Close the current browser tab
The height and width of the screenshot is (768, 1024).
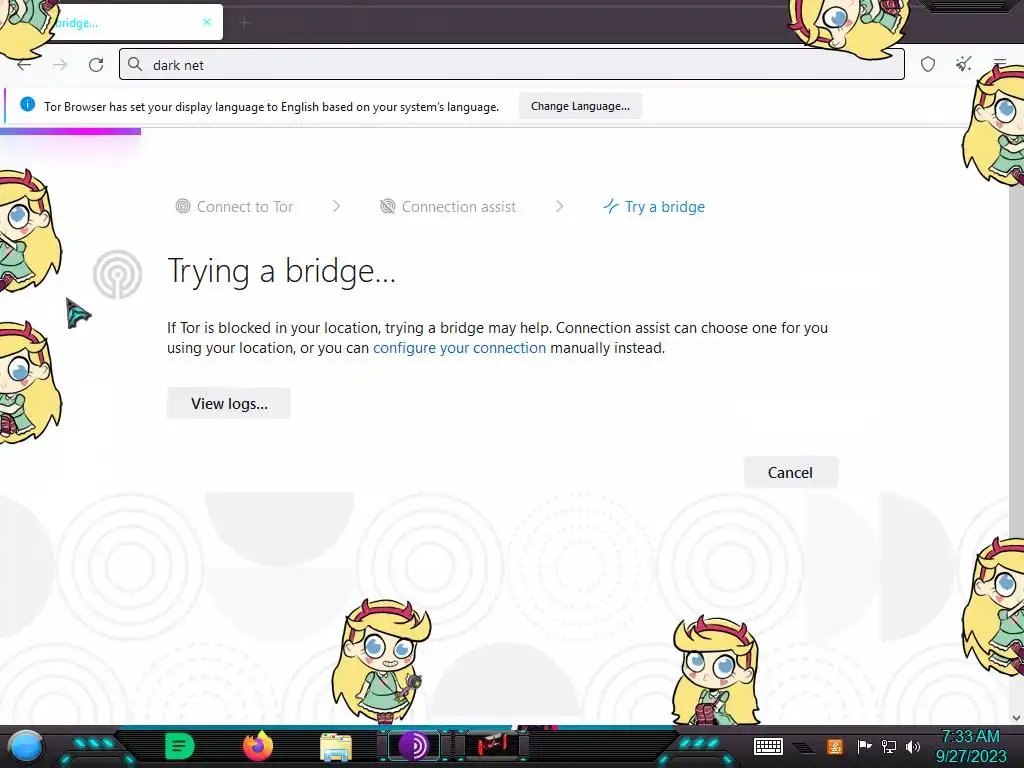coord(207,22)
